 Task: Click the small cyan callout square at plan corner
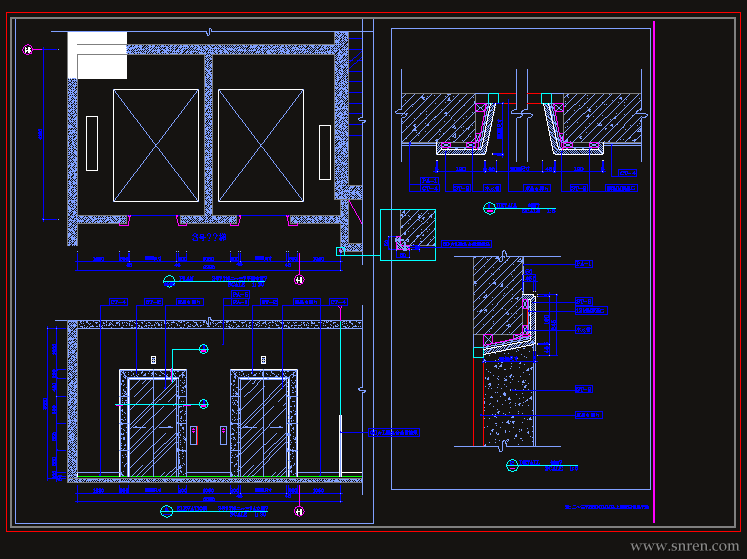point(340,251)
